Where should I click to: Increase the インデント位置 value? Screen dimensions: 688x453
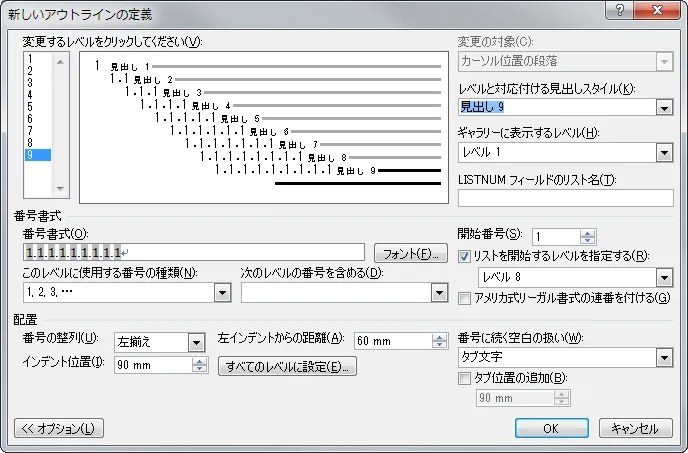199,361
